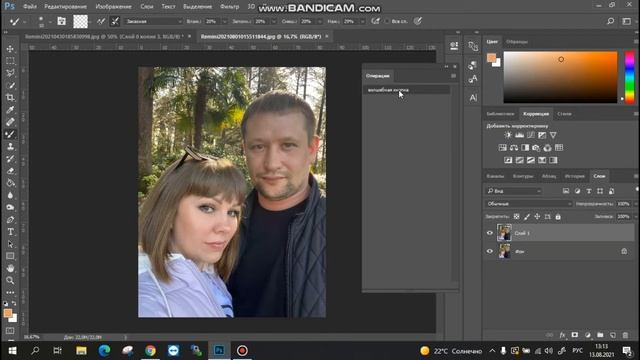Hide the Слой 1 layer
This screenshot has height=360, width=640.
tap(490, 233)
